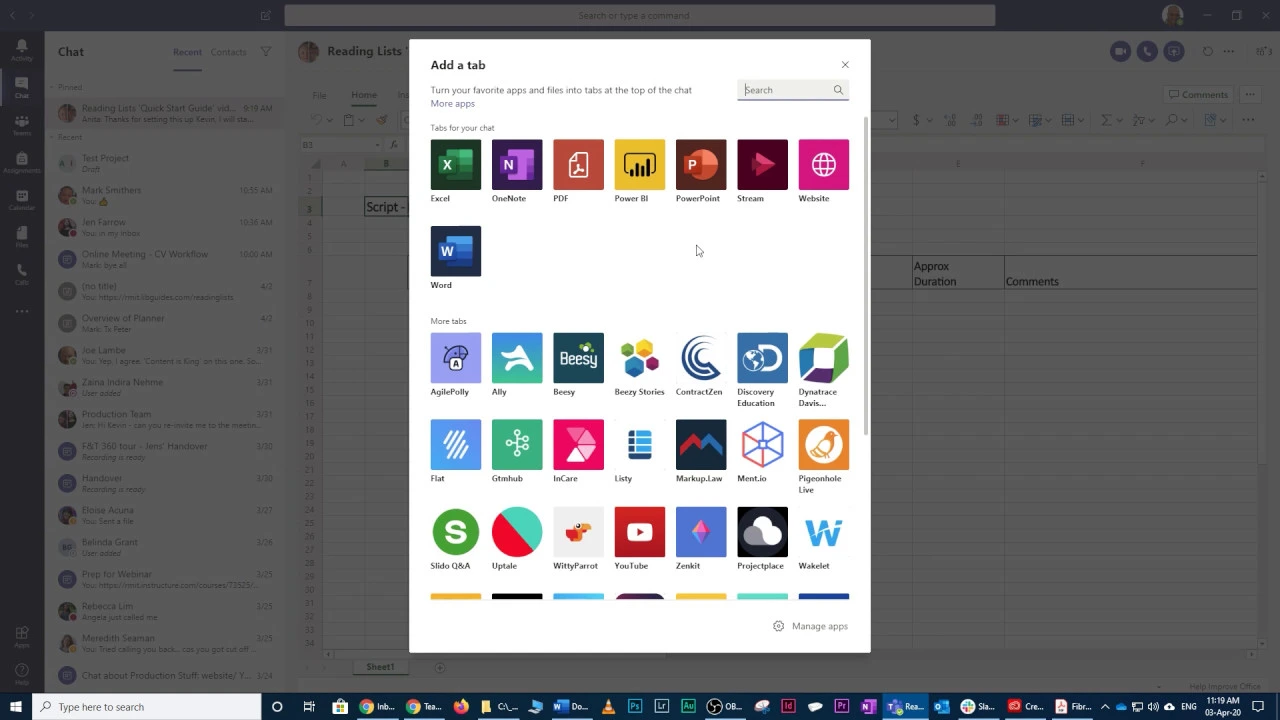Open the Eloise Acuna chat
The height and width of the screenshot is (720, 1280).
(165, 515)
